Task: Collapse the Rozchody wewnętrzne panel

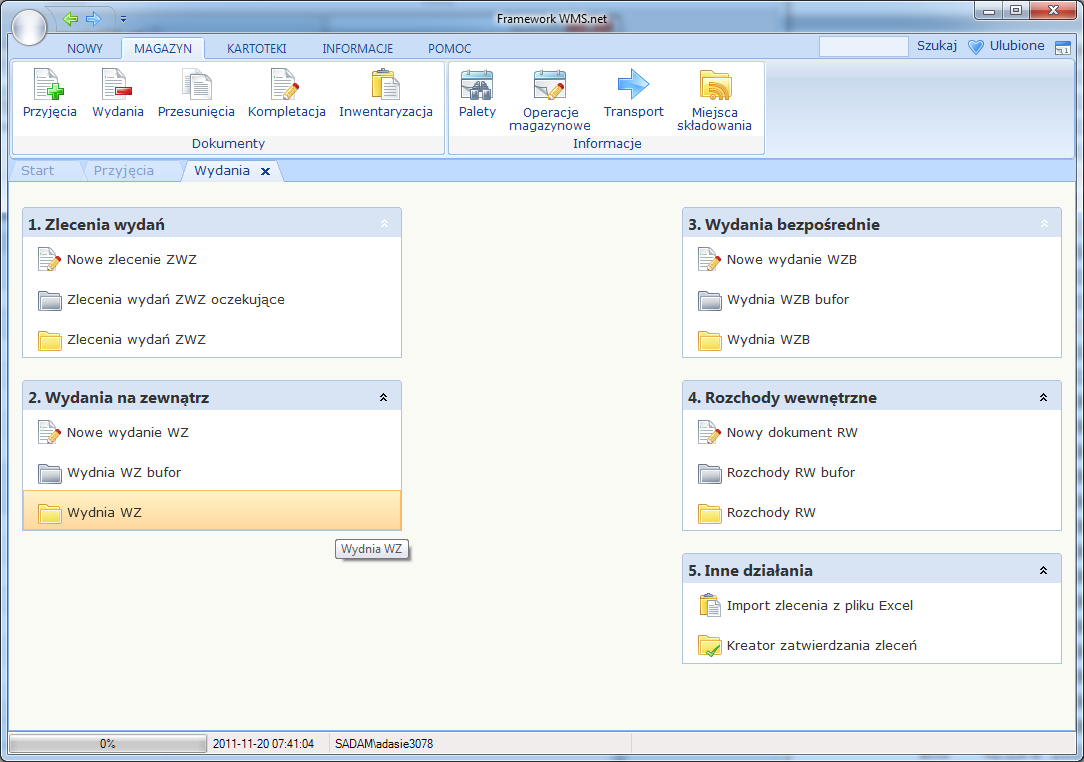Action: [1044, 398]
